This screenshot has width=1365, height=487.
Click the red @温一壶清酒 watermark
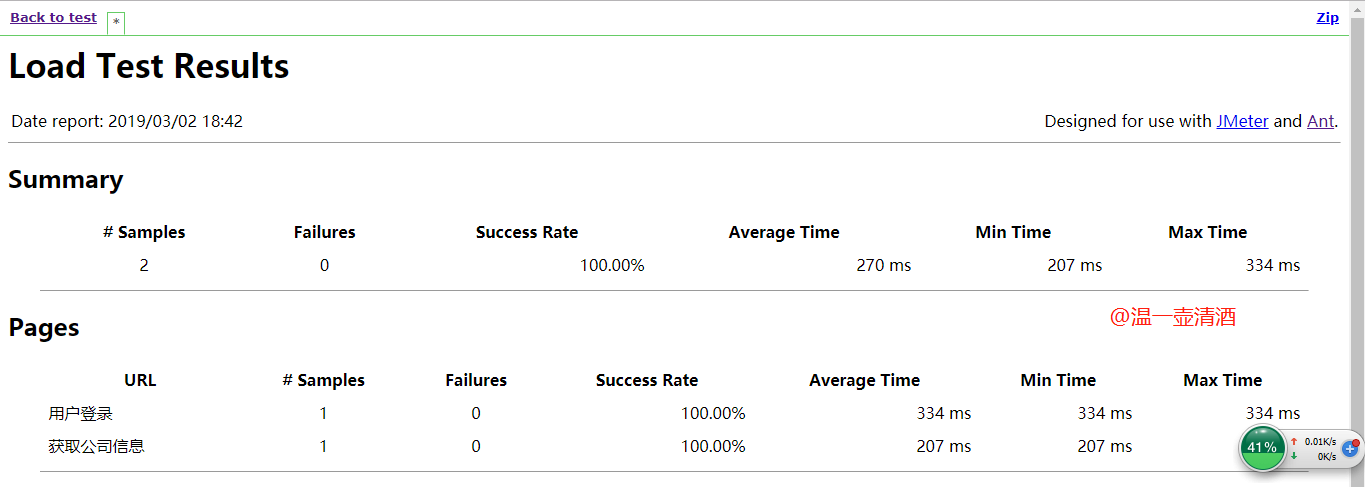[x=1172, y=317]
